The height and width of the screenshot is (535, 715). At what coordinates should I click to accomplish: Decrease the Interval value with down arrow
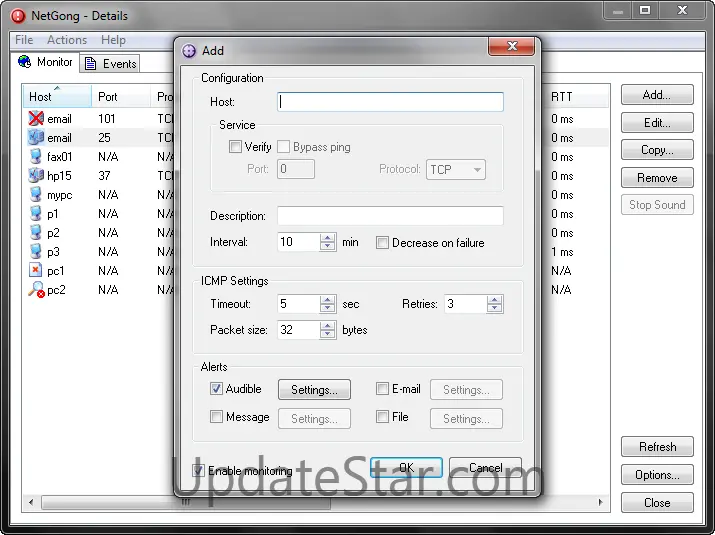(x=327, y=246)
